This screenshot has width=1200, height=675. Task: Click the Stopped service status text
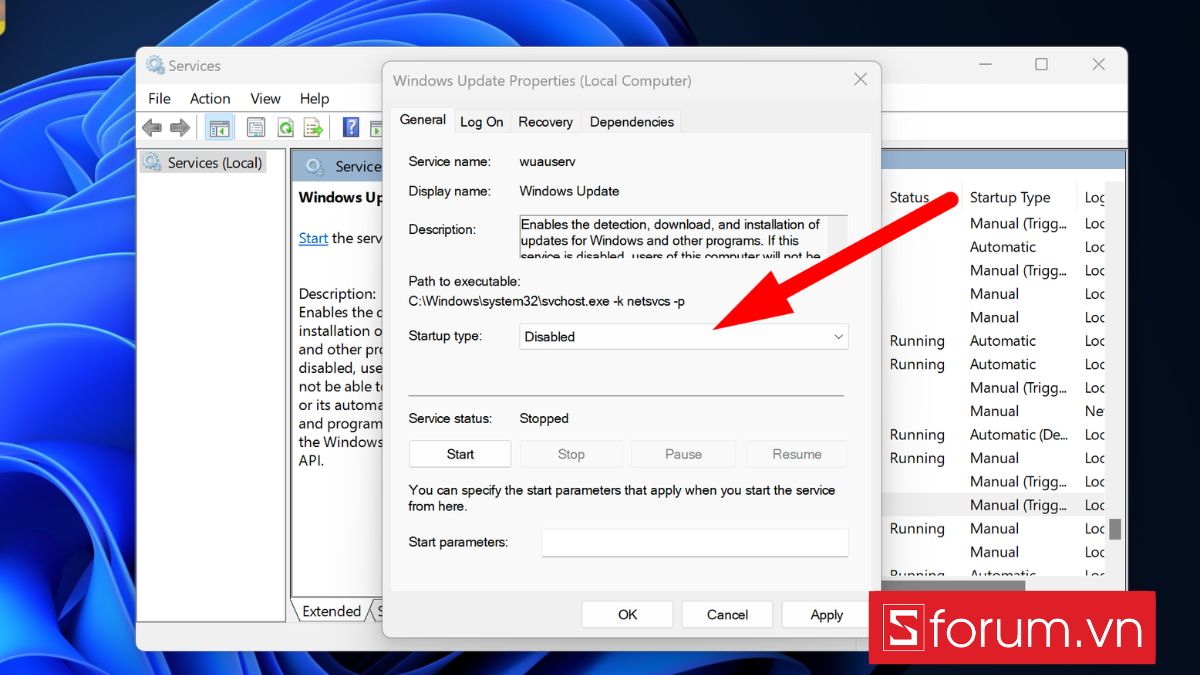544,418
